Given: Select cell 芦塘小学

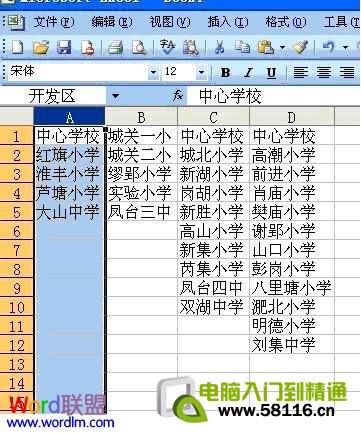Looking at the screenshot, I should [69, 193].
